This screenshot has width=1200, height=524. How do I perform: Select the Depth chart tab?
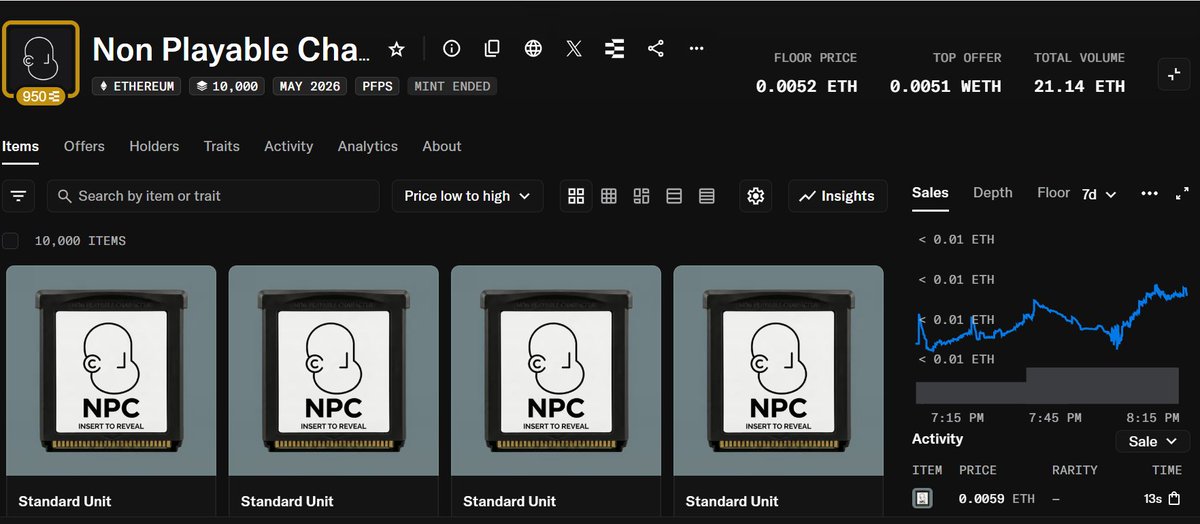point(993,193)
